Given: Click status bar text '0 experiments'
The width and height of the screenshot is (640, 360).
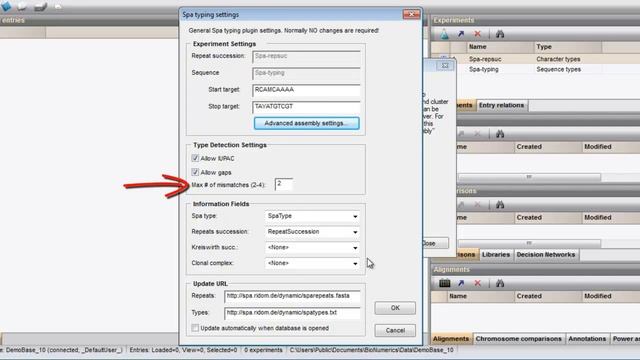Looking at the screenshot, I should 263,350.
